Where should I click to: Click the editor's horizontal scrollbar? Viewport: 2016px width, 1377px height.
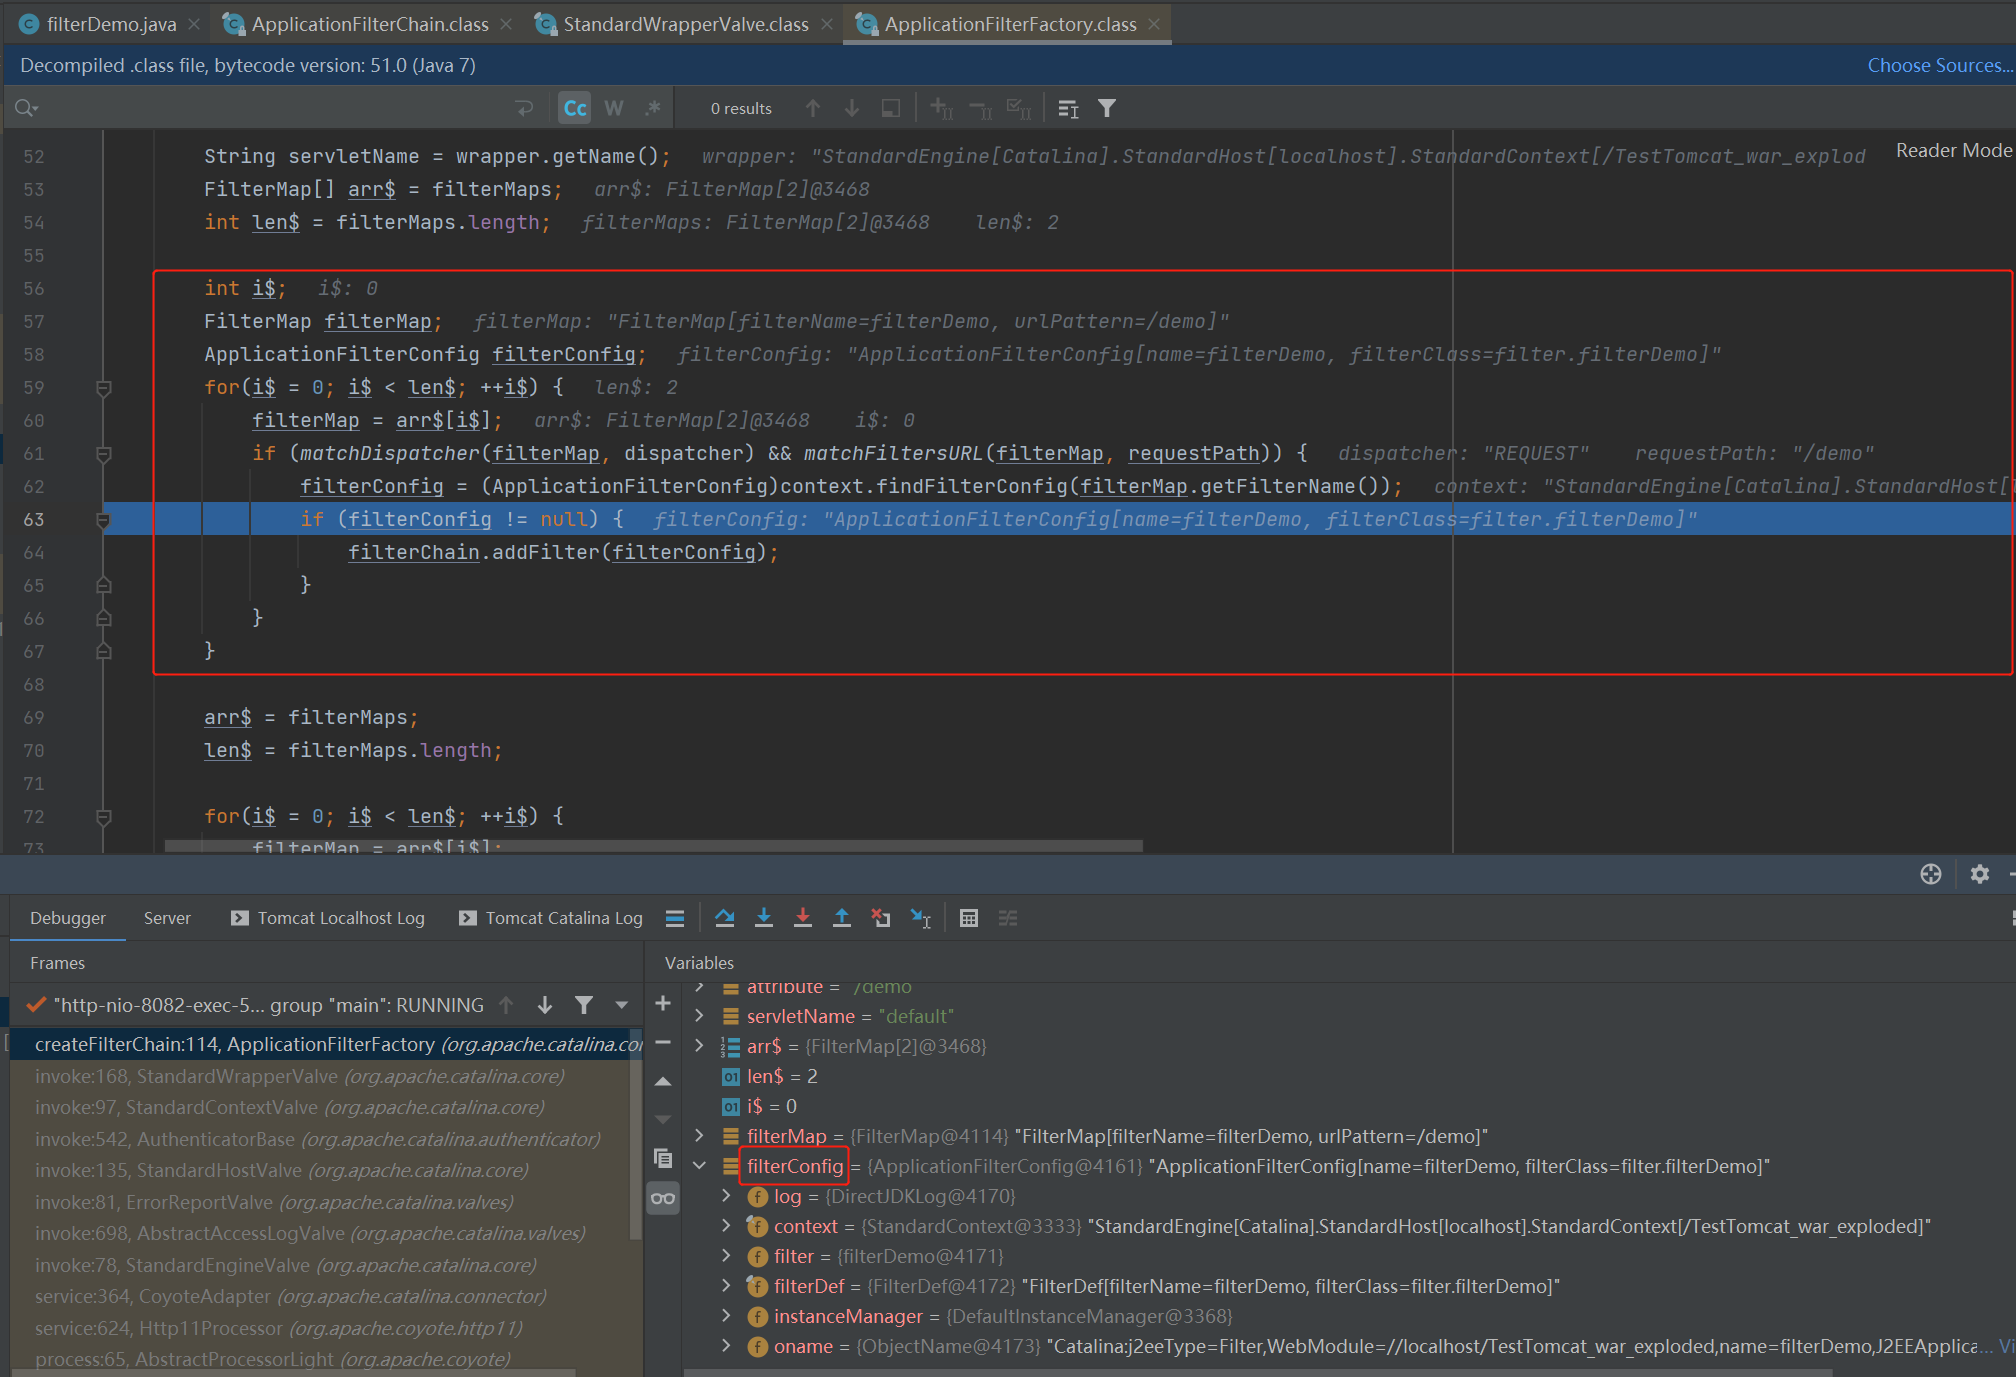pos(650,846)
